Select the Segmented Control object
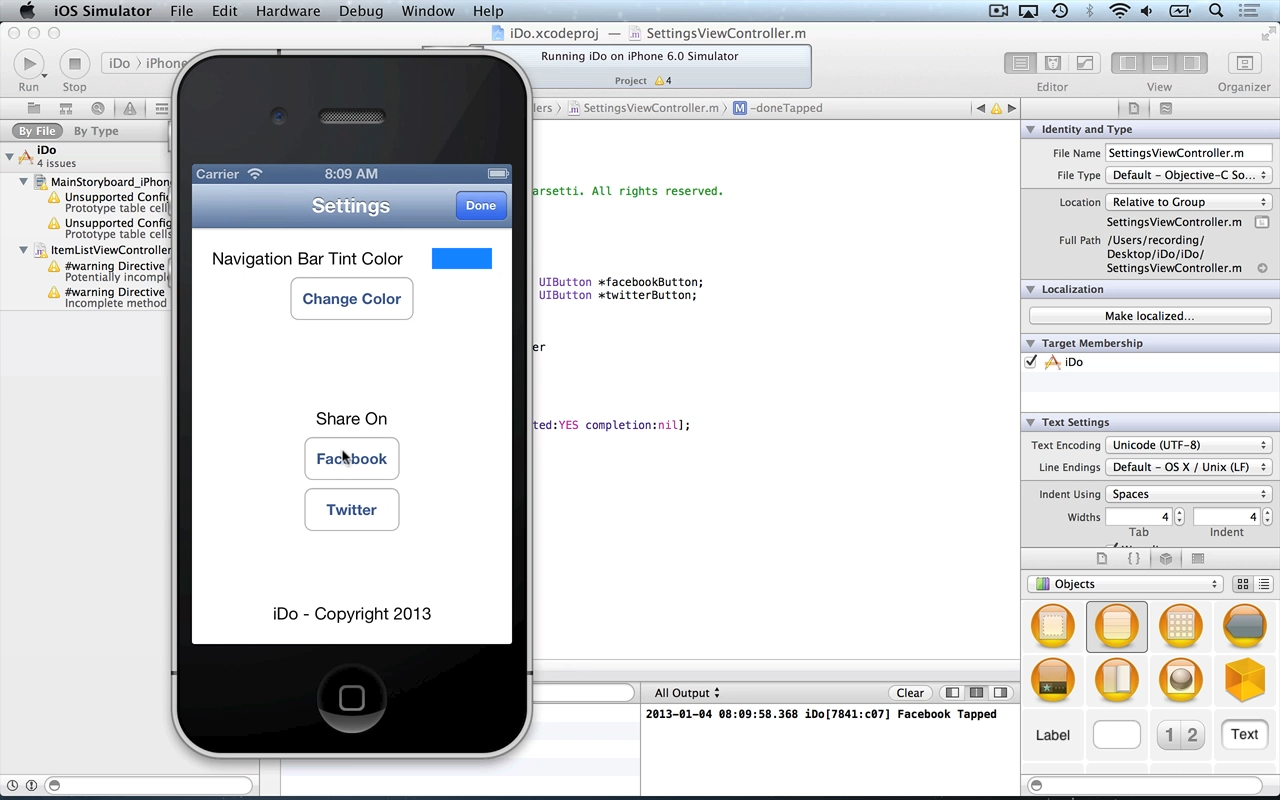Image resolution: width=1280 pixels, height=800 pixels. pyautogui.click(x=1181, y=735)
